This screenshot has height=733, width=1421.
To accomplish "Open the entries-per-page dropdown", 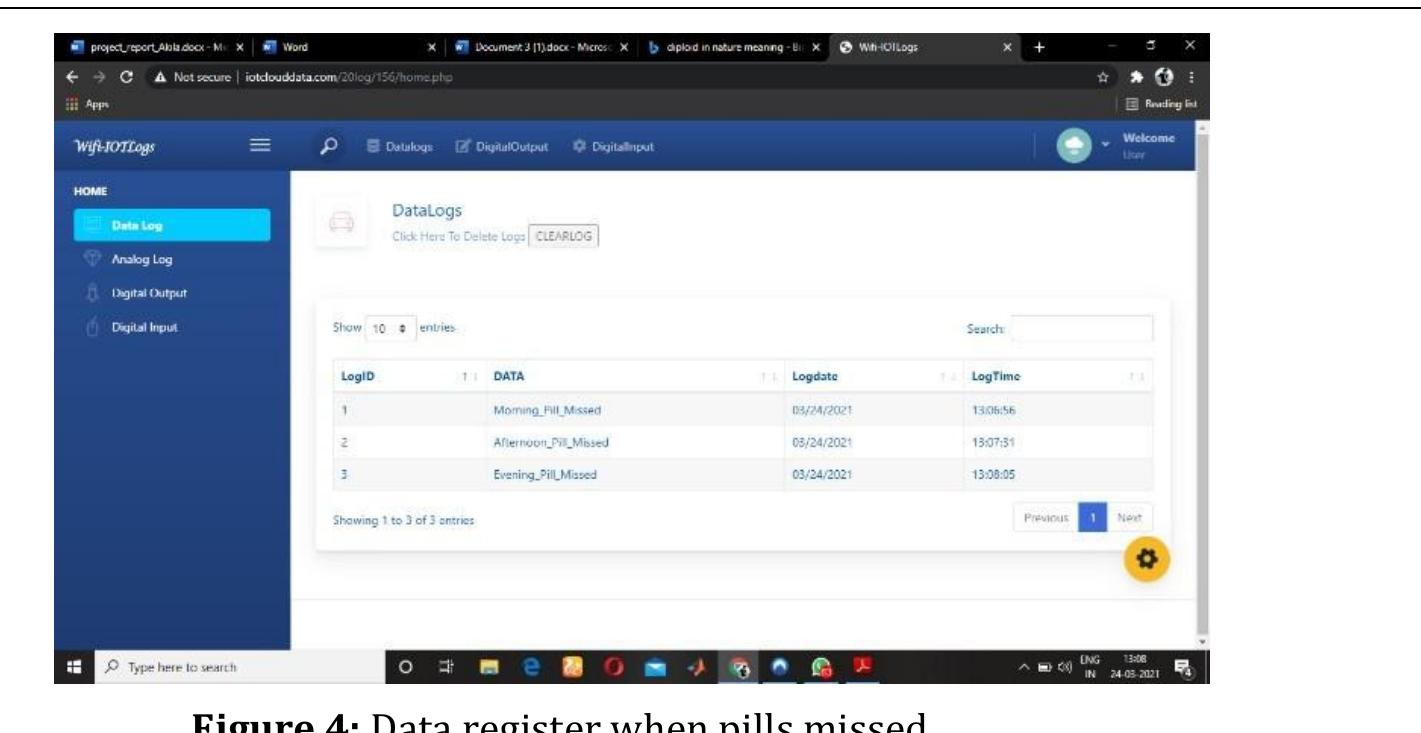I will (381, 328).
